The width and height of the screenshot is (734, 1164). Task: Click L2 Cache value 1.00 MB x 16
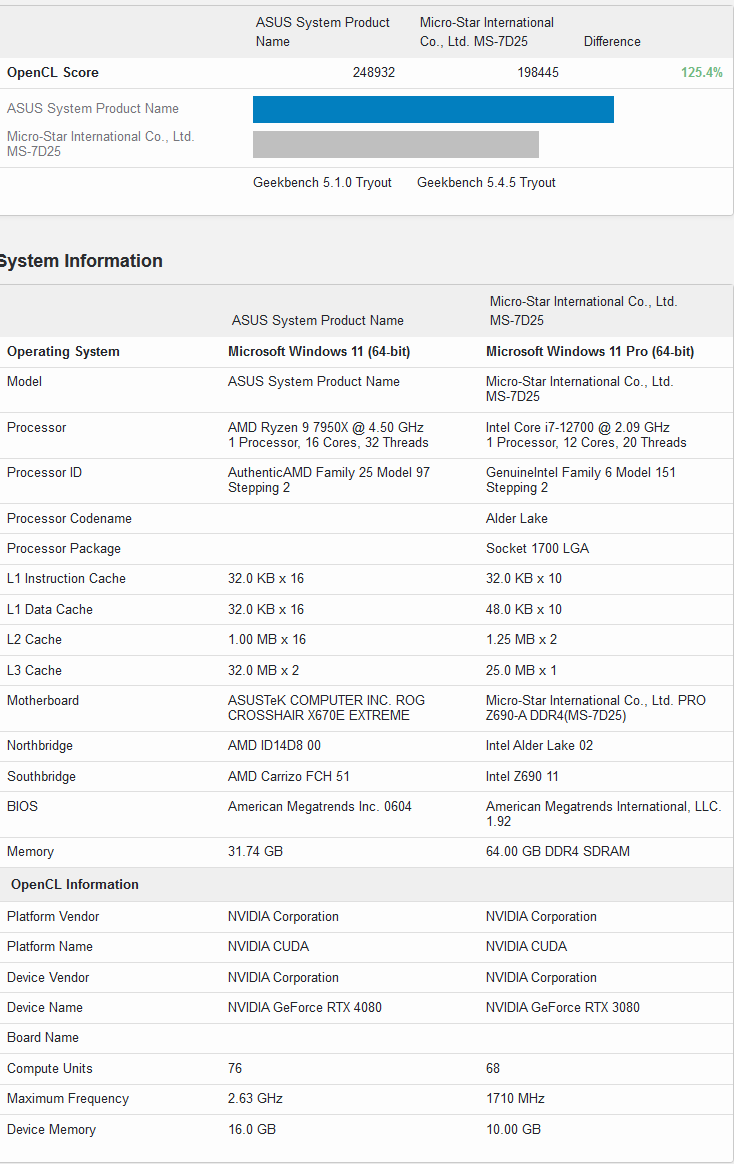(x=267, y=640)
